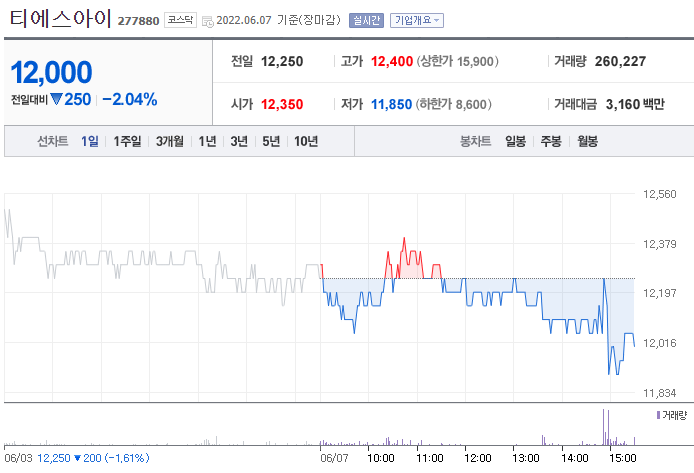Show the 5년 line chart
This screenshot has height=473, width=694.
pos(271,141)
